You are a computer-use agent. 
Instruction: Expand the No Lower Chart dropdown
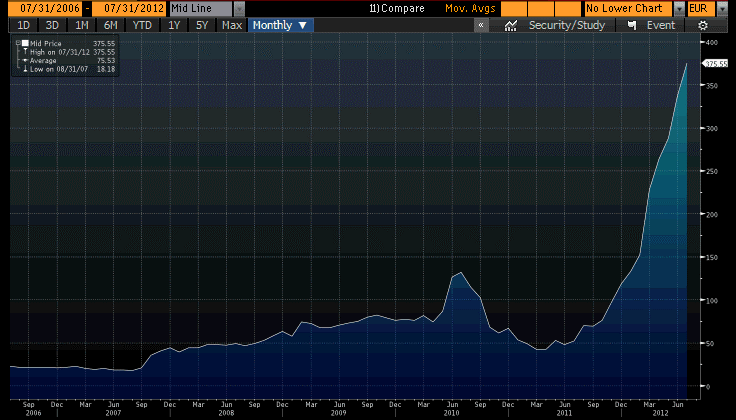coord(679,8)
